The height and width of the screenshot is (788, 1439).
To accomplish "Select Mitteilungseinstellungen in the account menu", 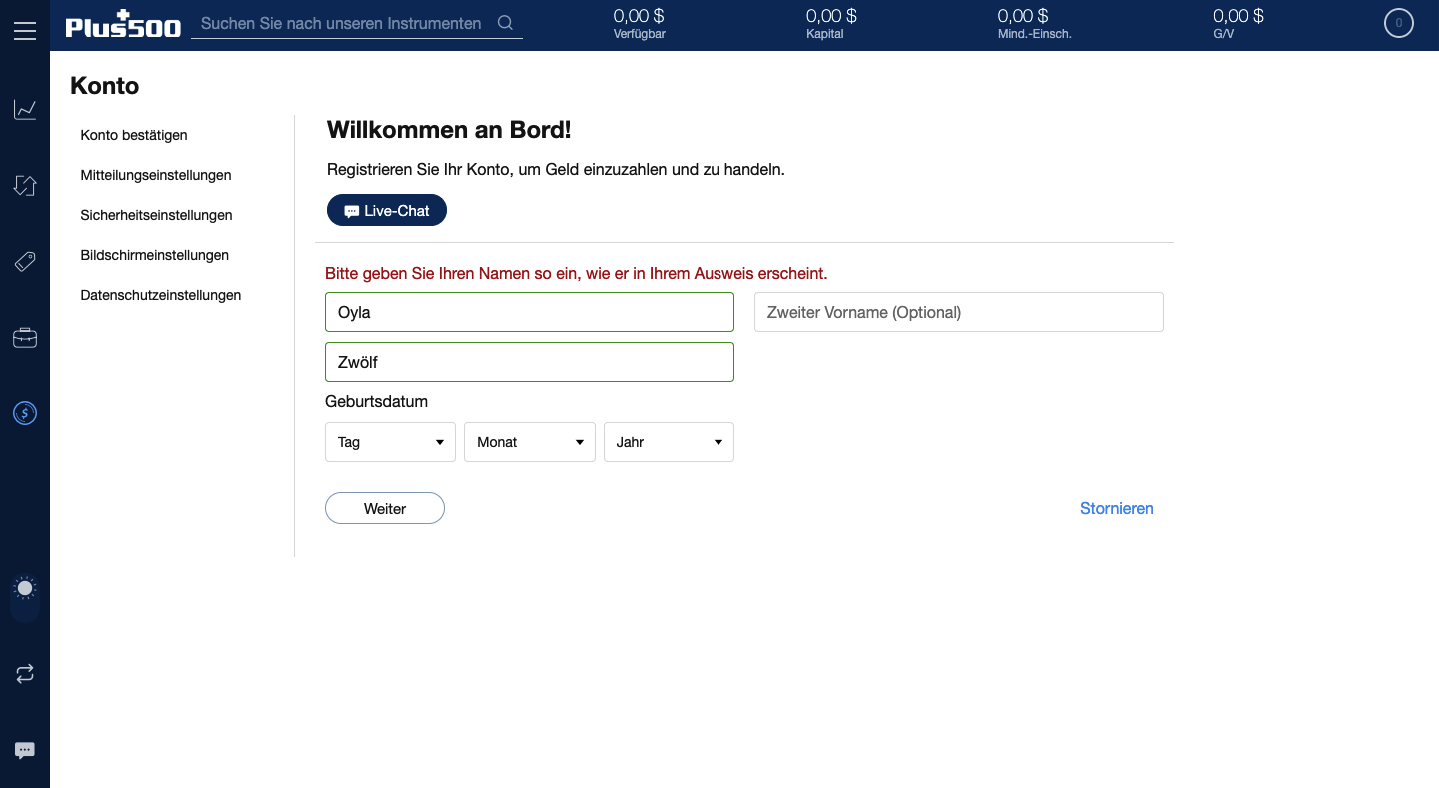I will [x=155, y=175].
